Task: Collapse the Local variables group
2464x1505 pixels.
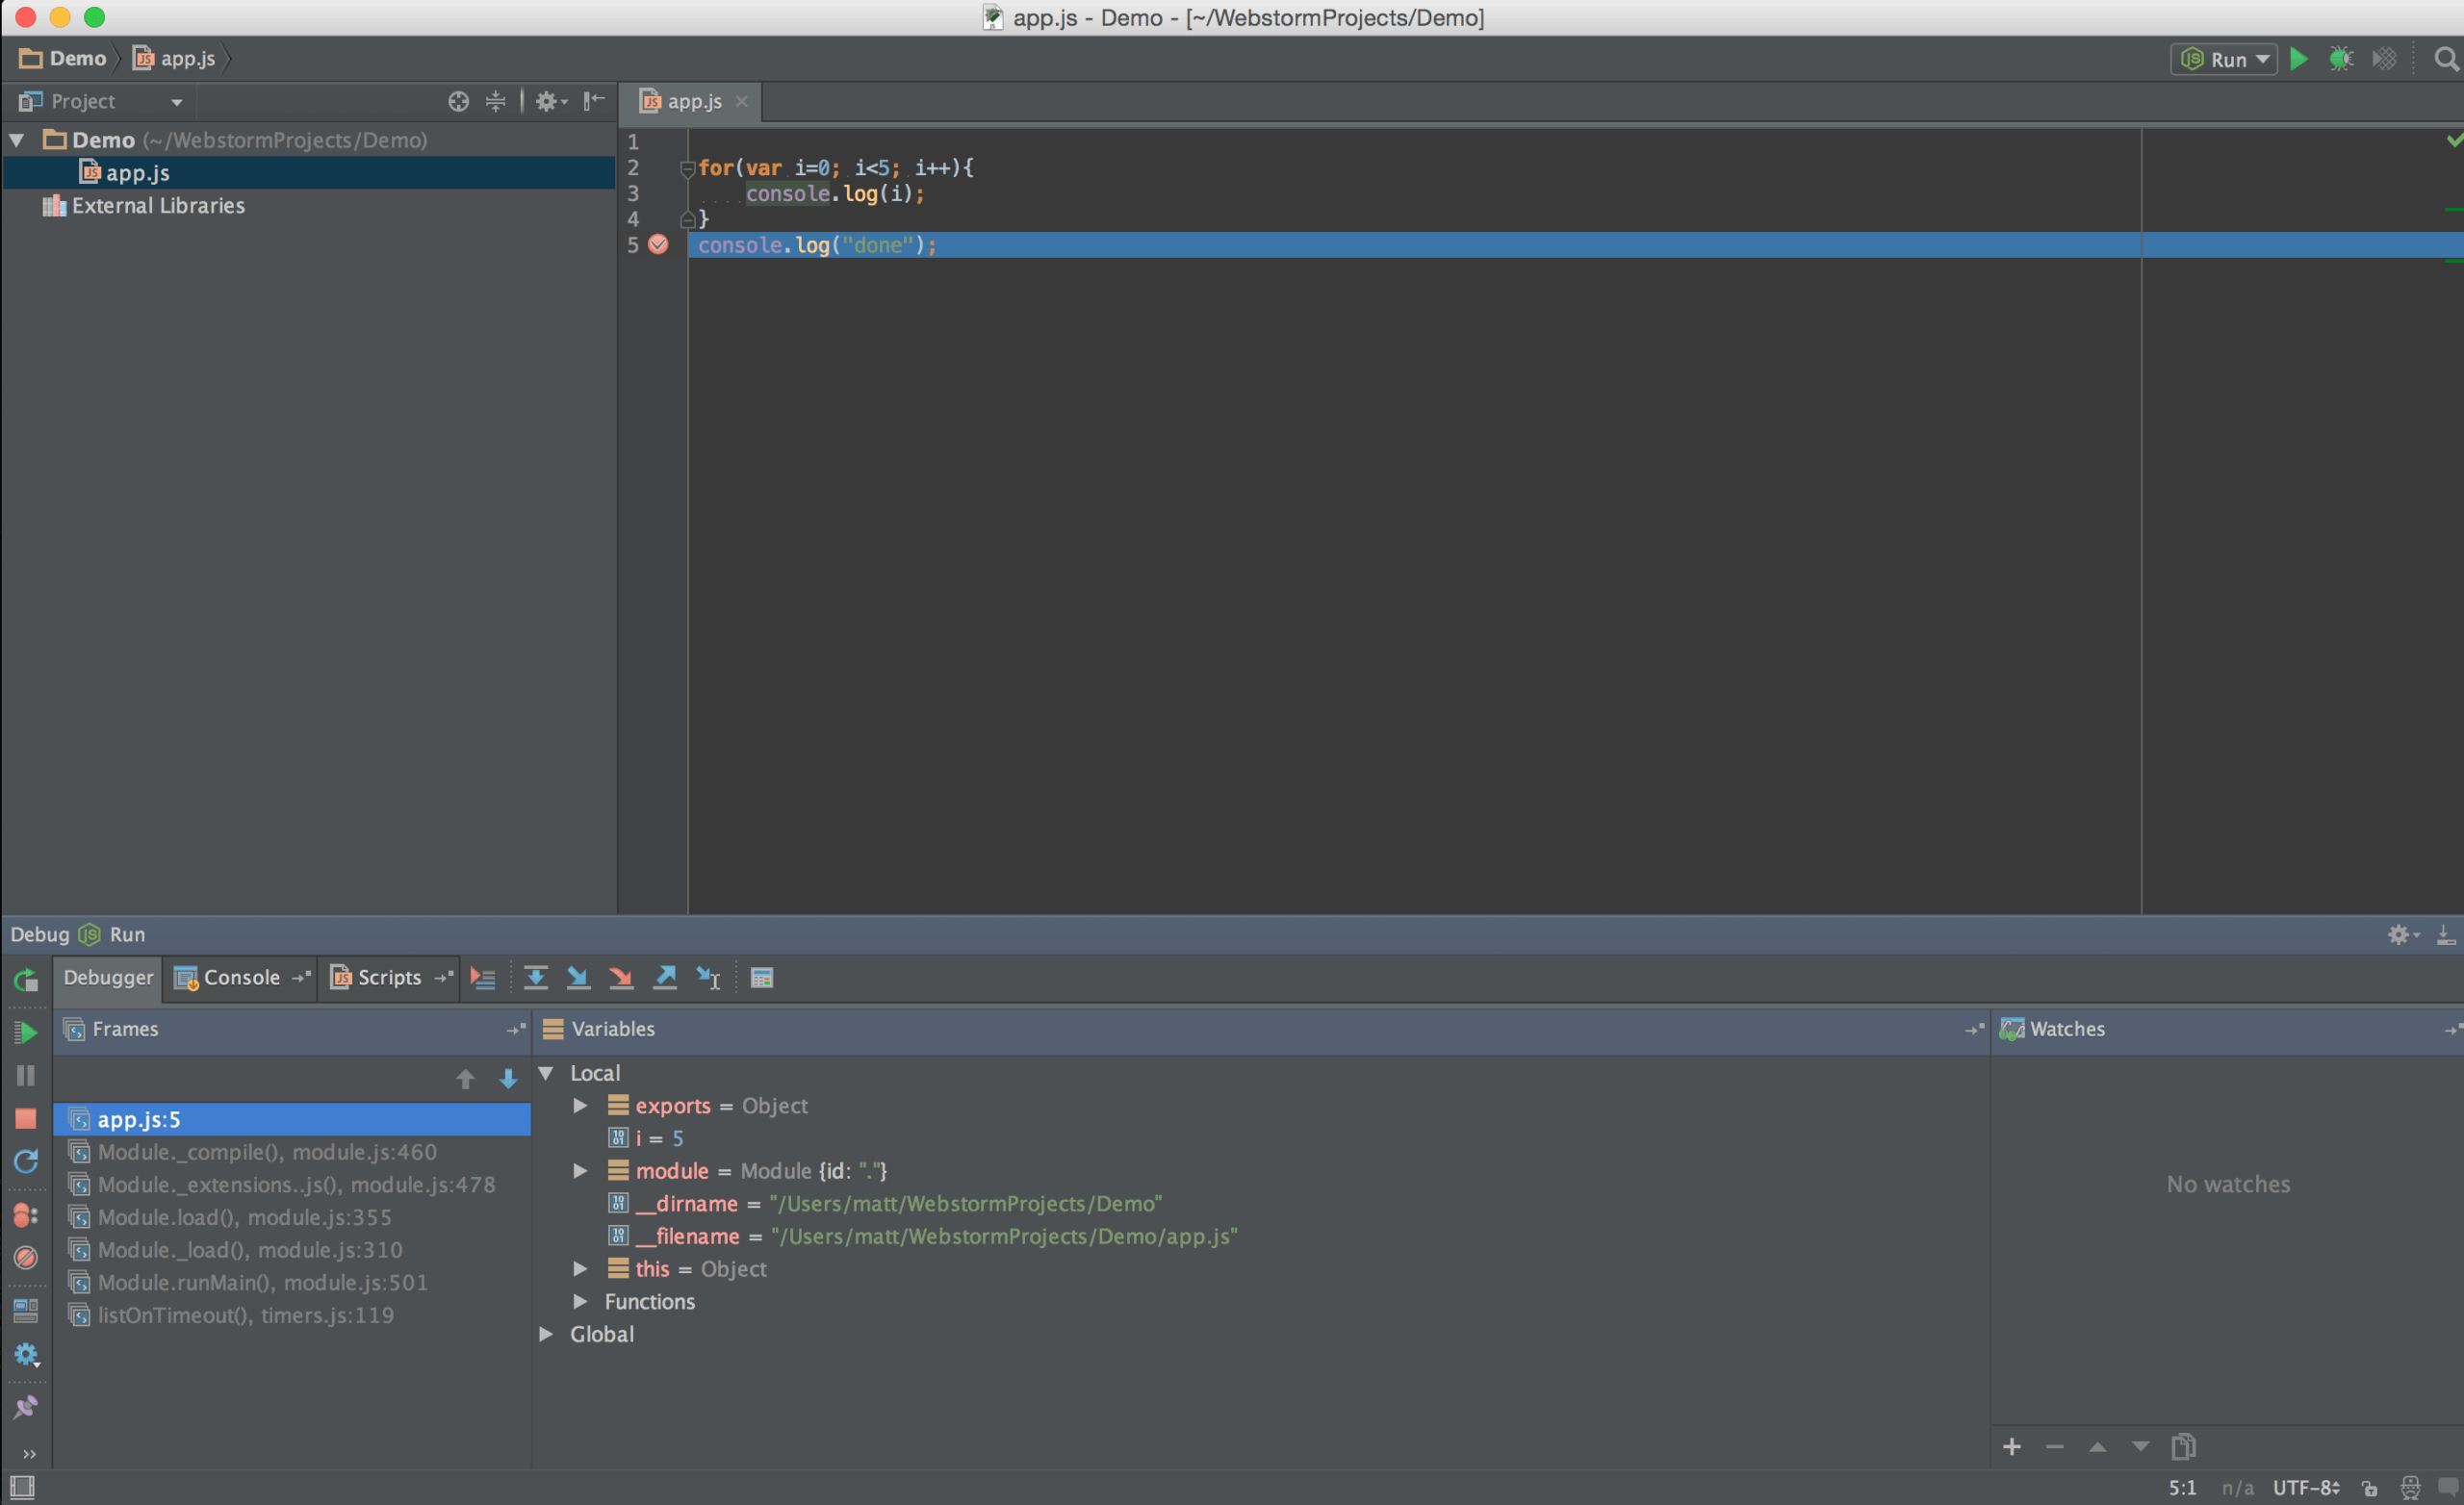Action: click(x=547, y=1073)
